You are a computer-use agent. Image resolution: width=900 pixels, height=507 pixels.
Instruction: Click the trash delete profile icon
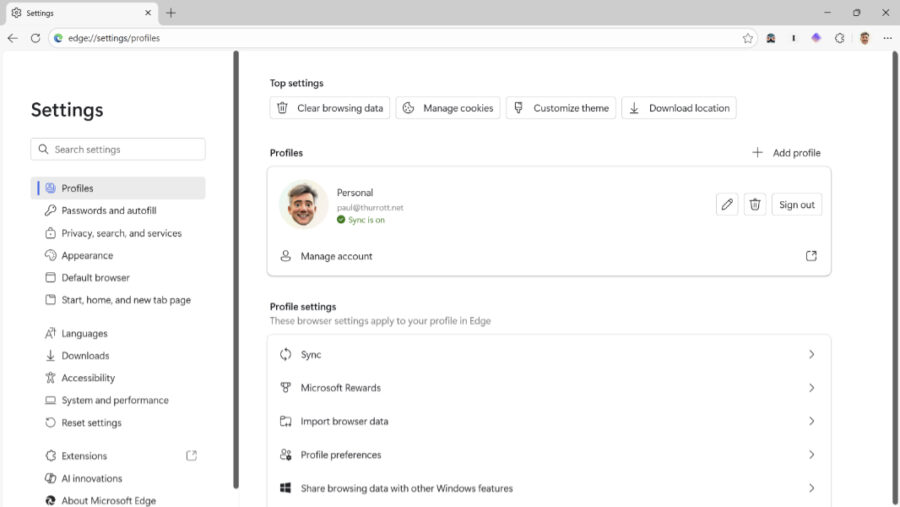click(x=755, y=204)
